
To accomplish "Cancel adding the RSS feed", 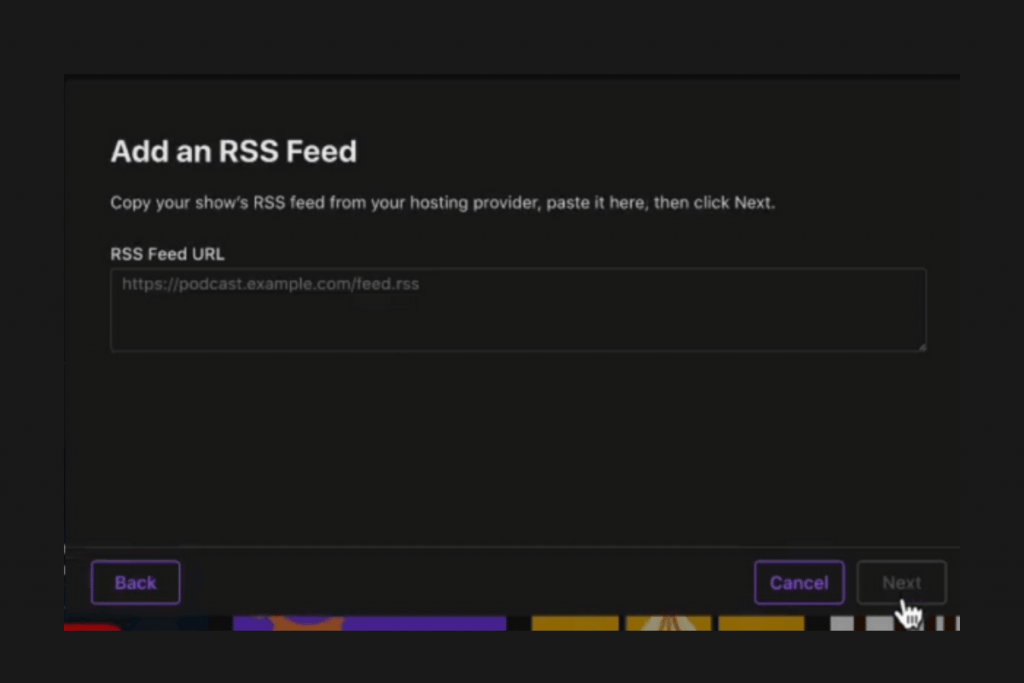I will [x=798, y=583].
